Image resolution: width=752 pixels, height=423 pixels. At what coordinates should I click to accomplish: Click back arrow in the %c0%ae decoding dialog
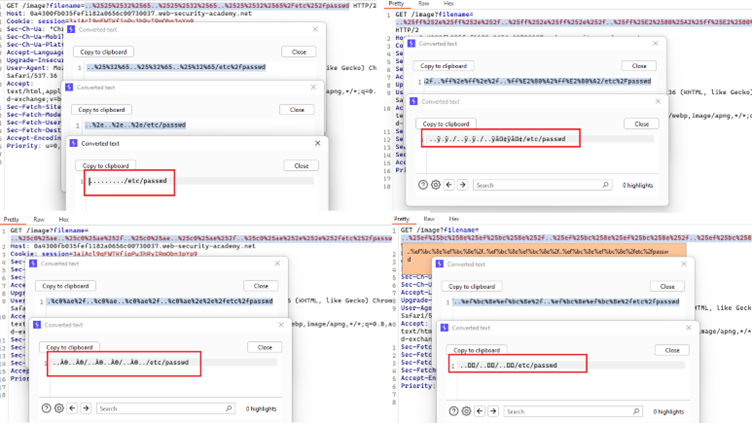pos(72,408)
